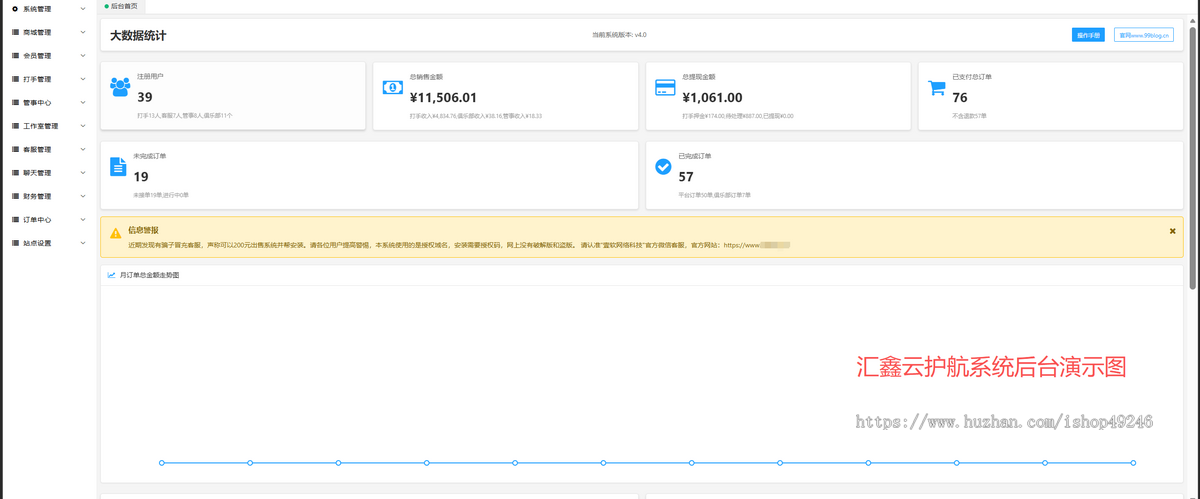Switch to the 后台首页 tab
The height and width of the screenshot is (499, 1200).
[x=122, y=6]
